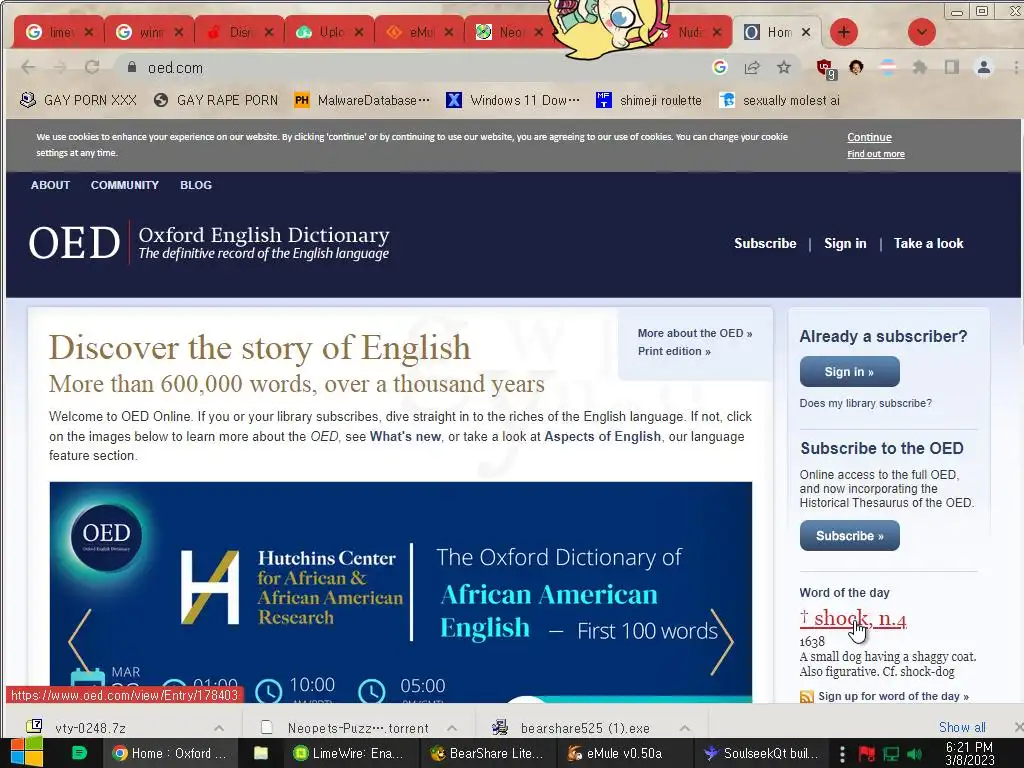Screen dimensions: 1024x768
Task: Show the previous slide in the banner carousel
Action: click(80, 641)
